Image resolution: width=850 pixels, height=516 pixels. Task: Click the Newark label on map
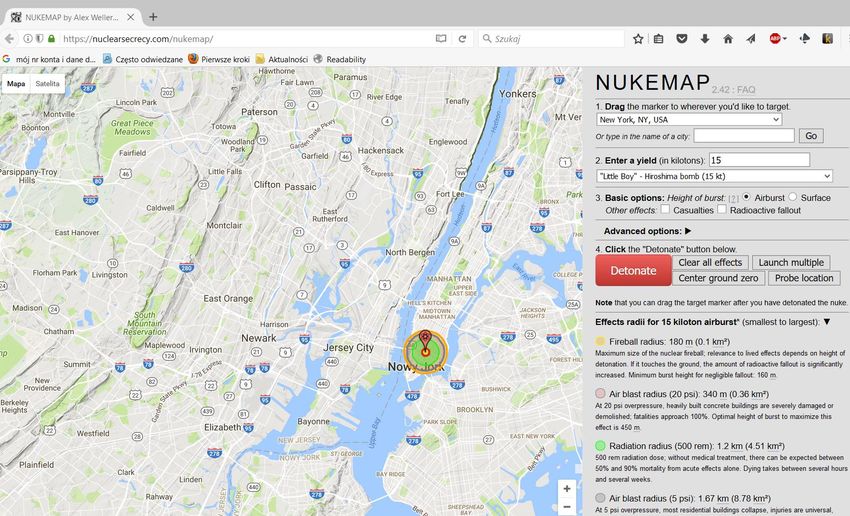click(x=259, y=338)
